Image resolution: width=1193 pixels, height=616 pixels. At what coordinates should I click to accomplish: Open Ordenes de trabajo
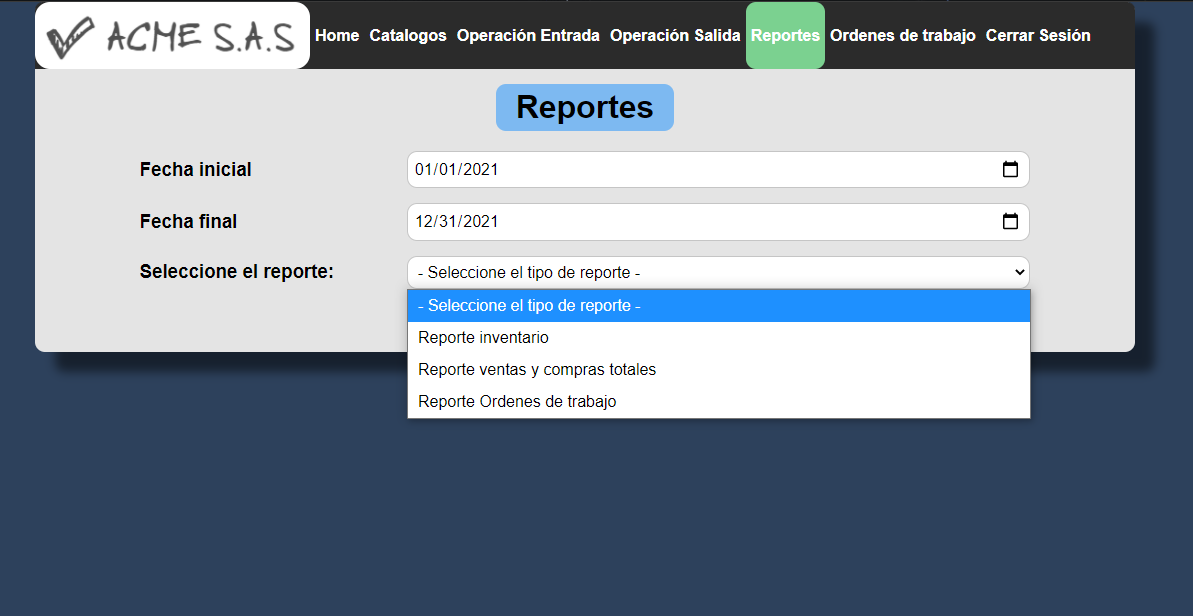pyautogui.click(x=902, y=35)
